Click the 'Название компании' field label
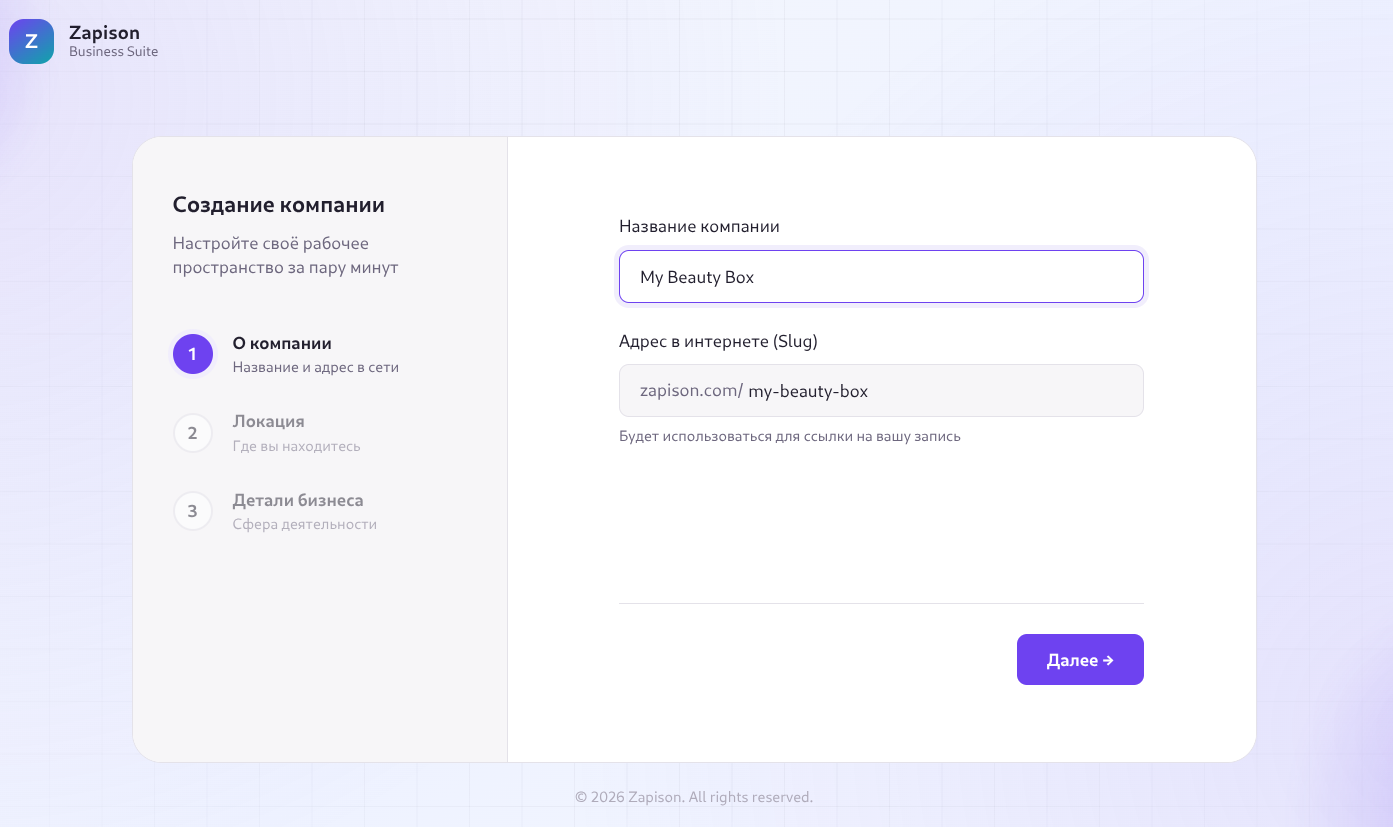Image resolution: width=1393 pixels, height=827 pixels. point(699,227)
